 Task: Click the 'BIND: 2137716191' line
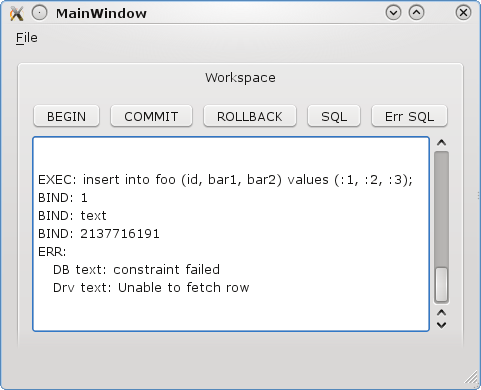click(x=99, y=234)
